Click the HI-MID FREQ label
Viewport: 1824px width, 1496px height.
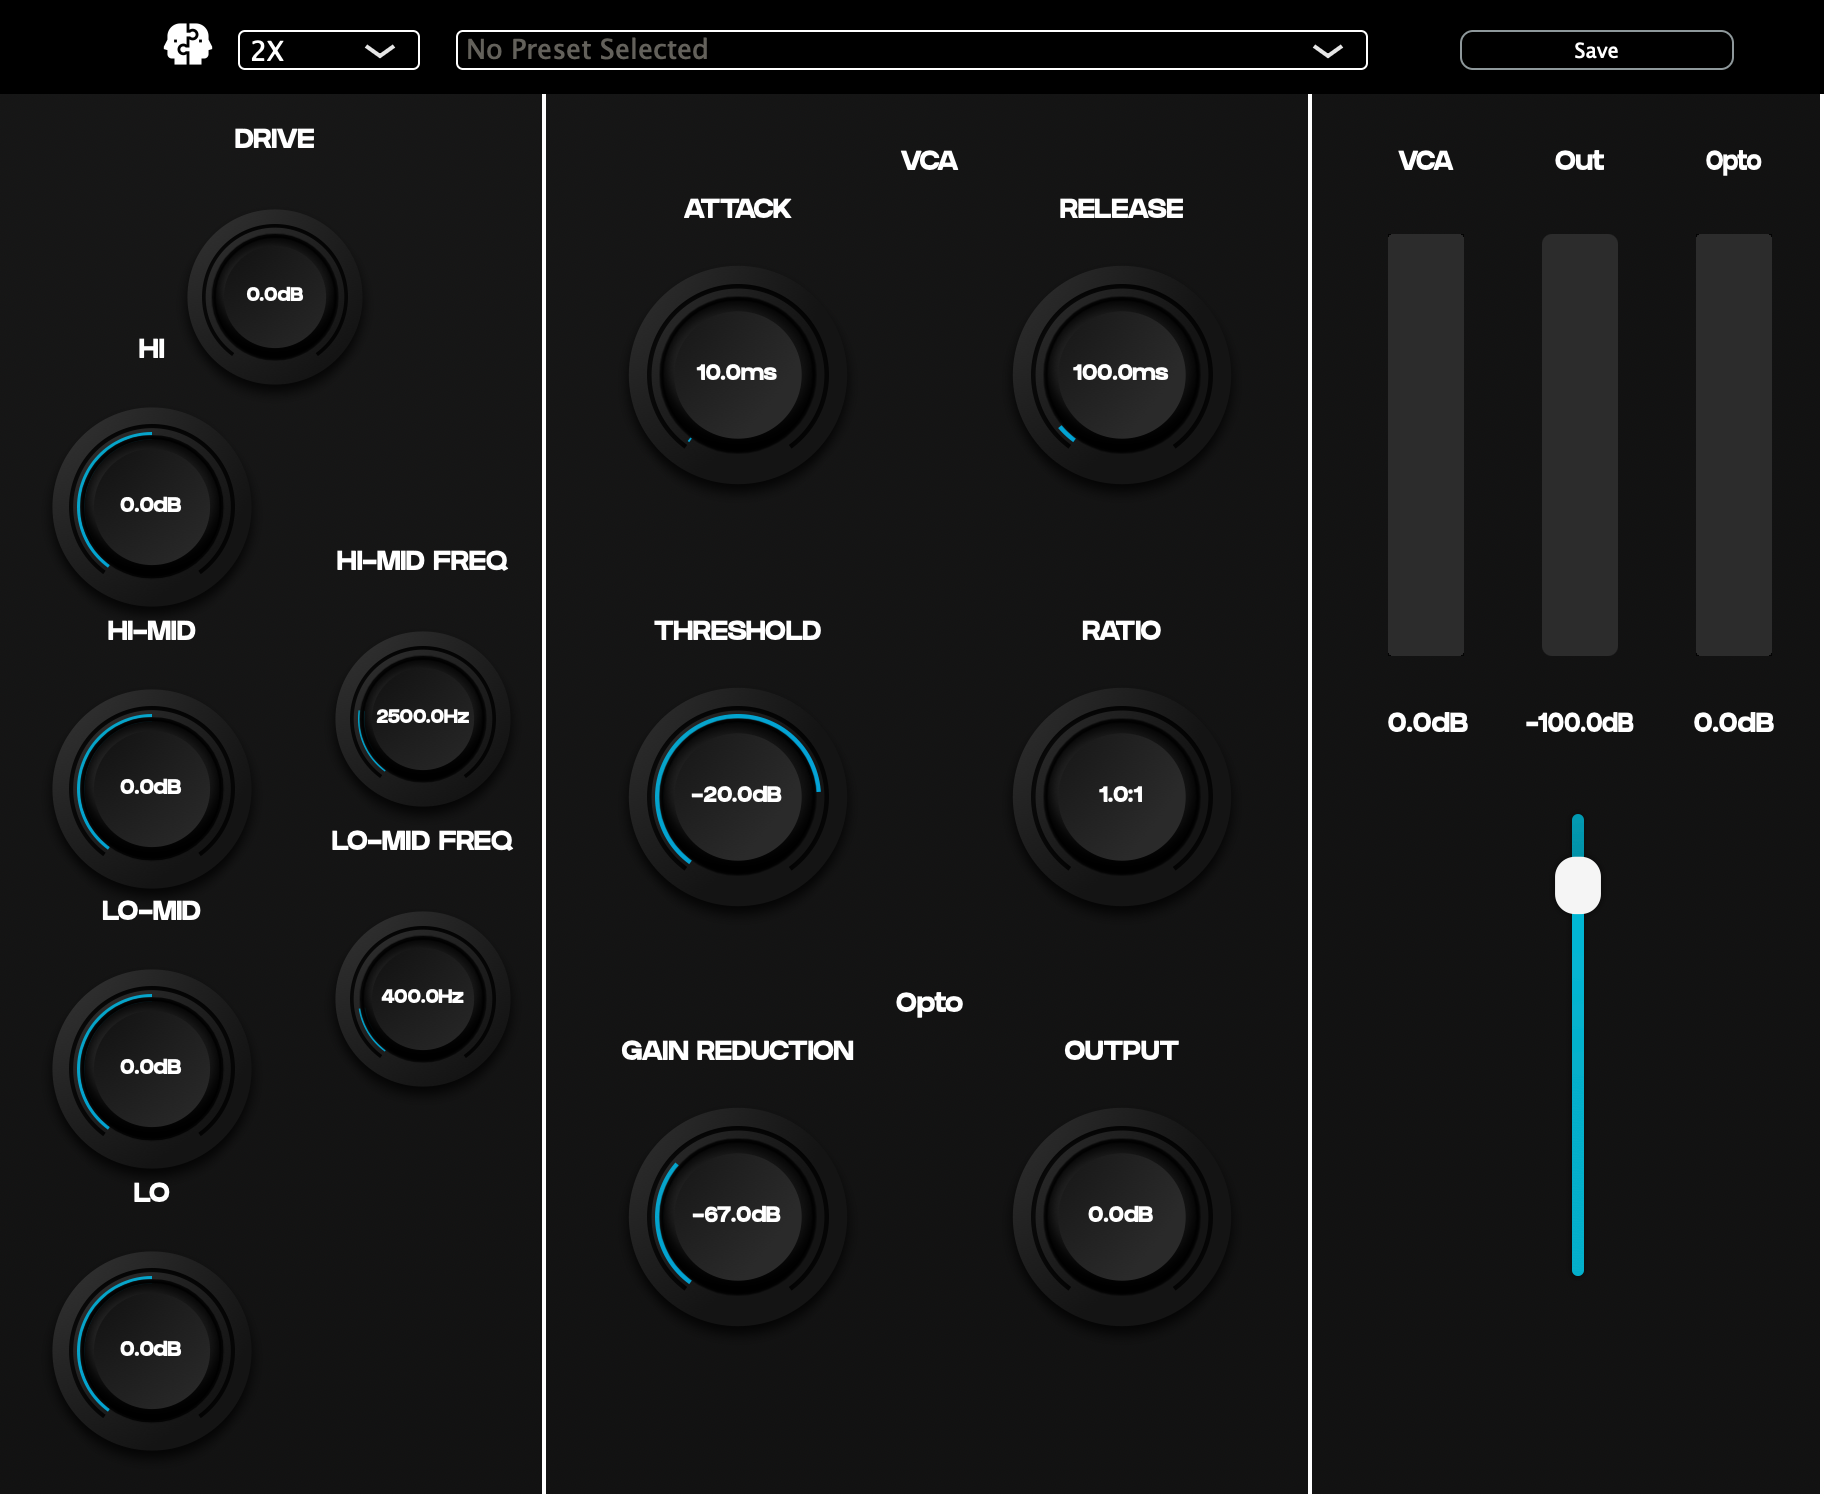(422, 561)
